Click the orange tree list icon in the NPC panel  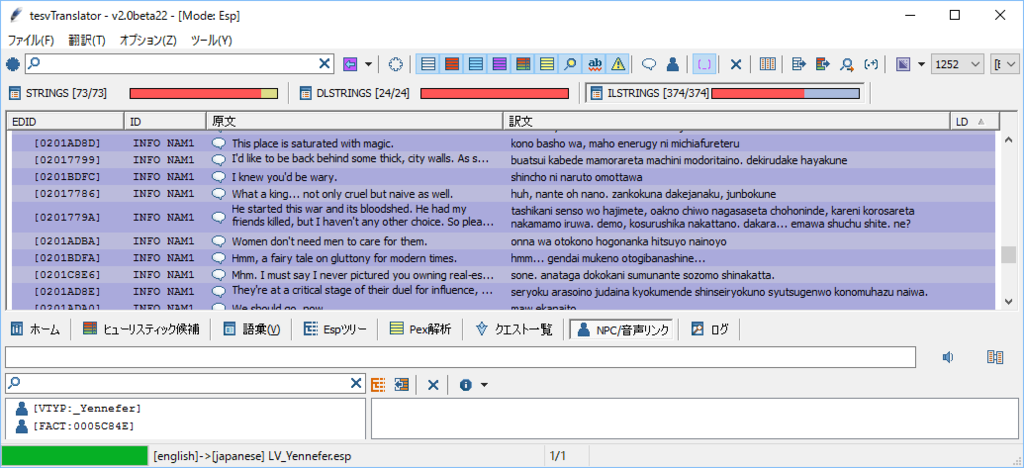tap(377, 384)
